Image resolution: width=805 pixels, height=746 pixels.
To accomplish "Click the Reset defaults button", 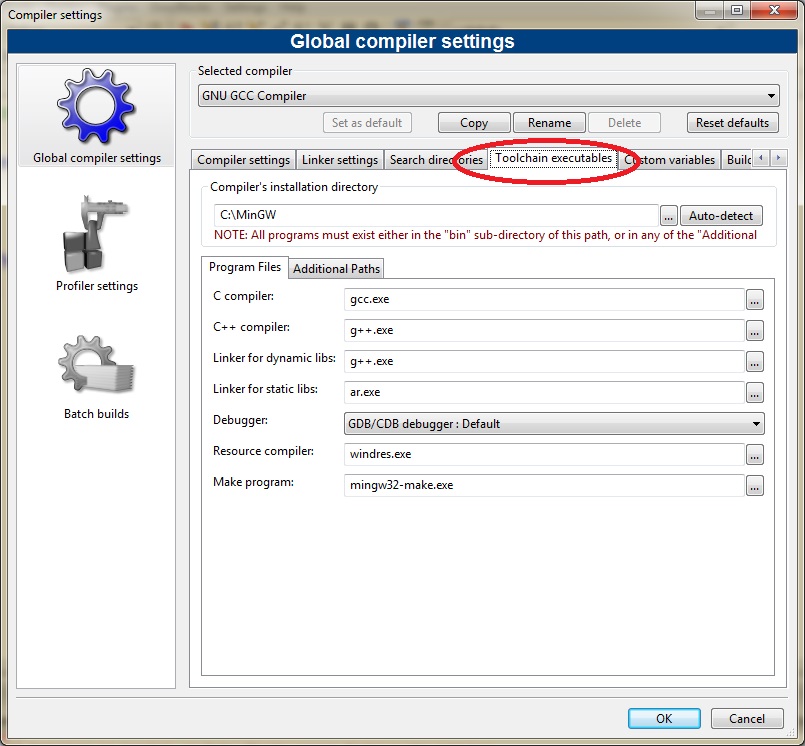I will [x=733, y=123].
